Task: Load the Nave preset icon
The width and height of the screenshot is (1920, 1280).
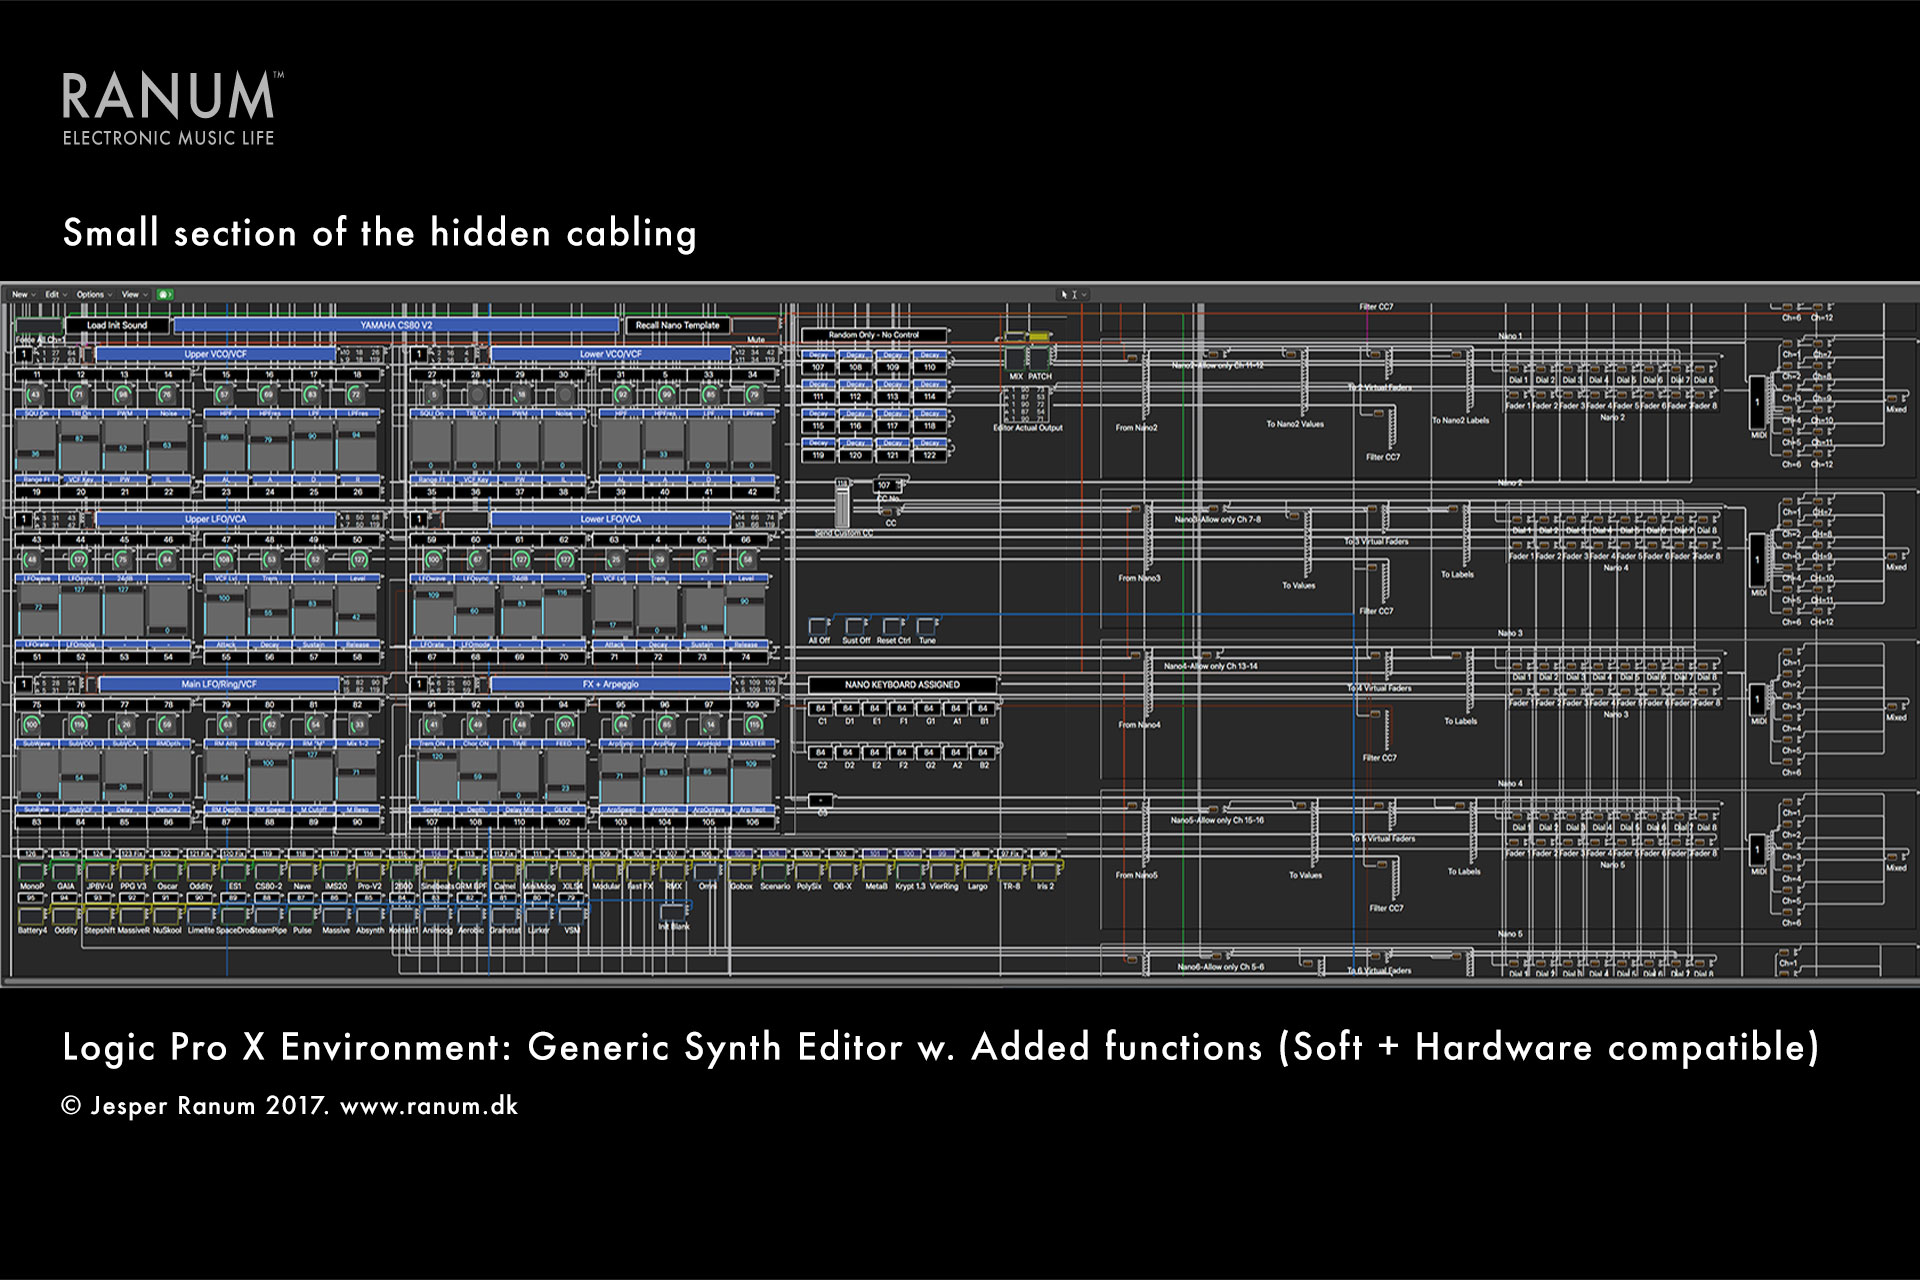Action: coord(302,872)
